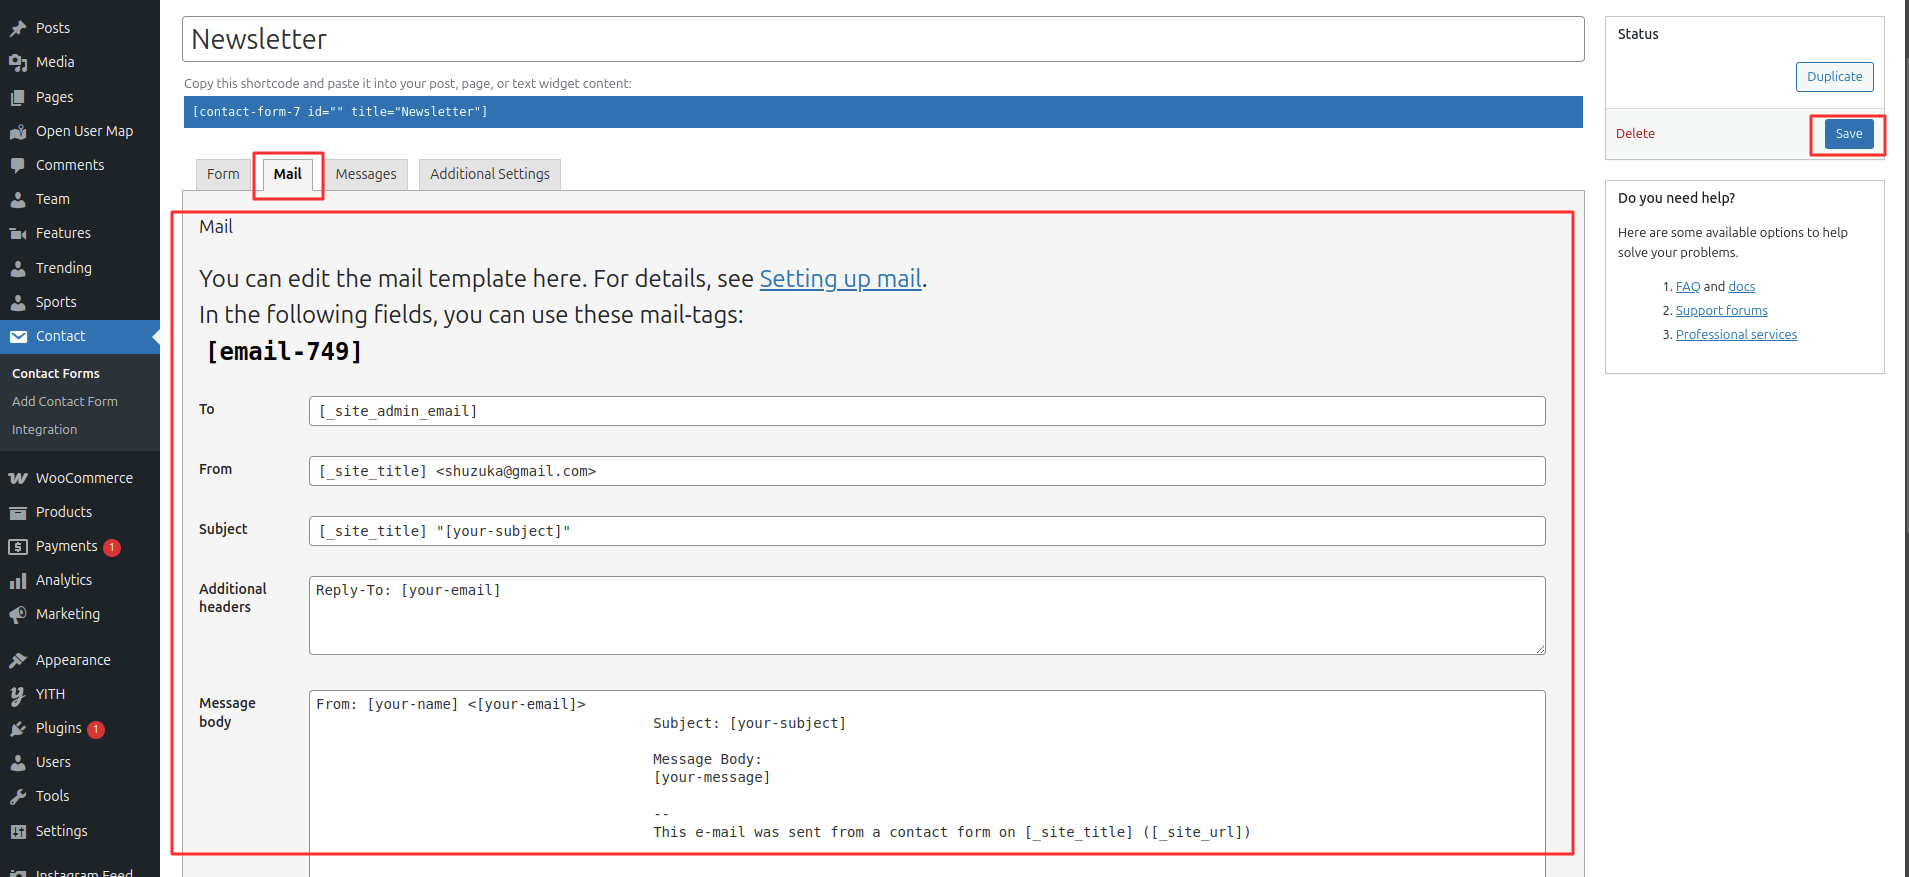The height and width of the screenshot is (877, 1909).
Task: Click the Media icon in sidebar
Action: [x=18, y=62]
